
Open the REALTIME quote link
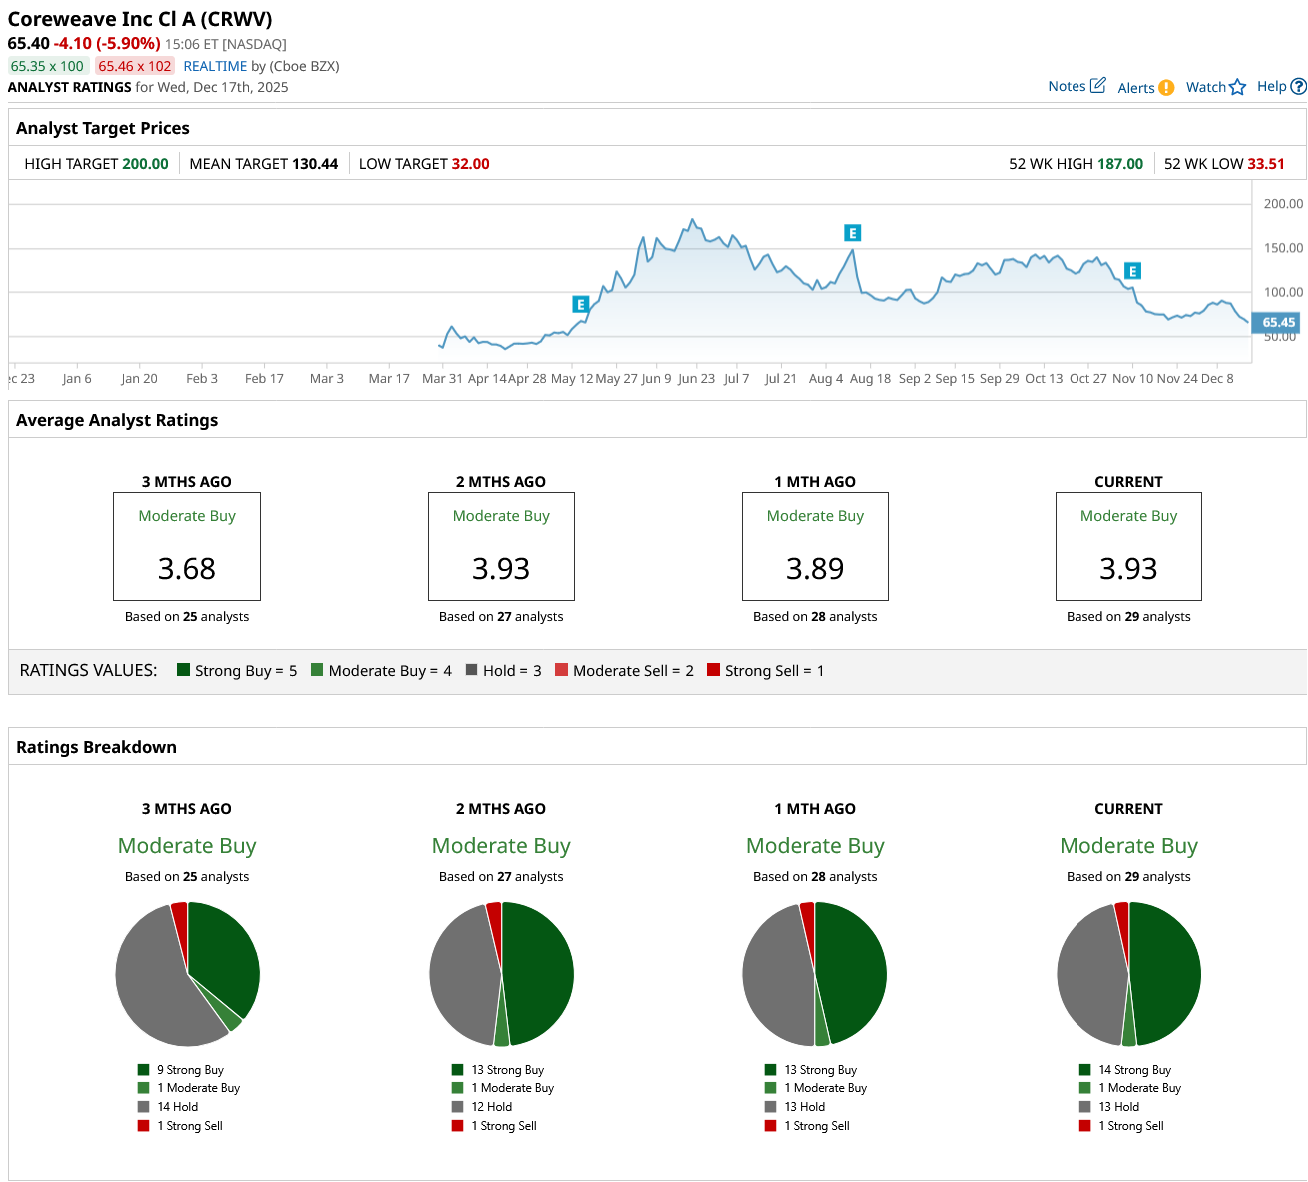[x=215, y=66]
